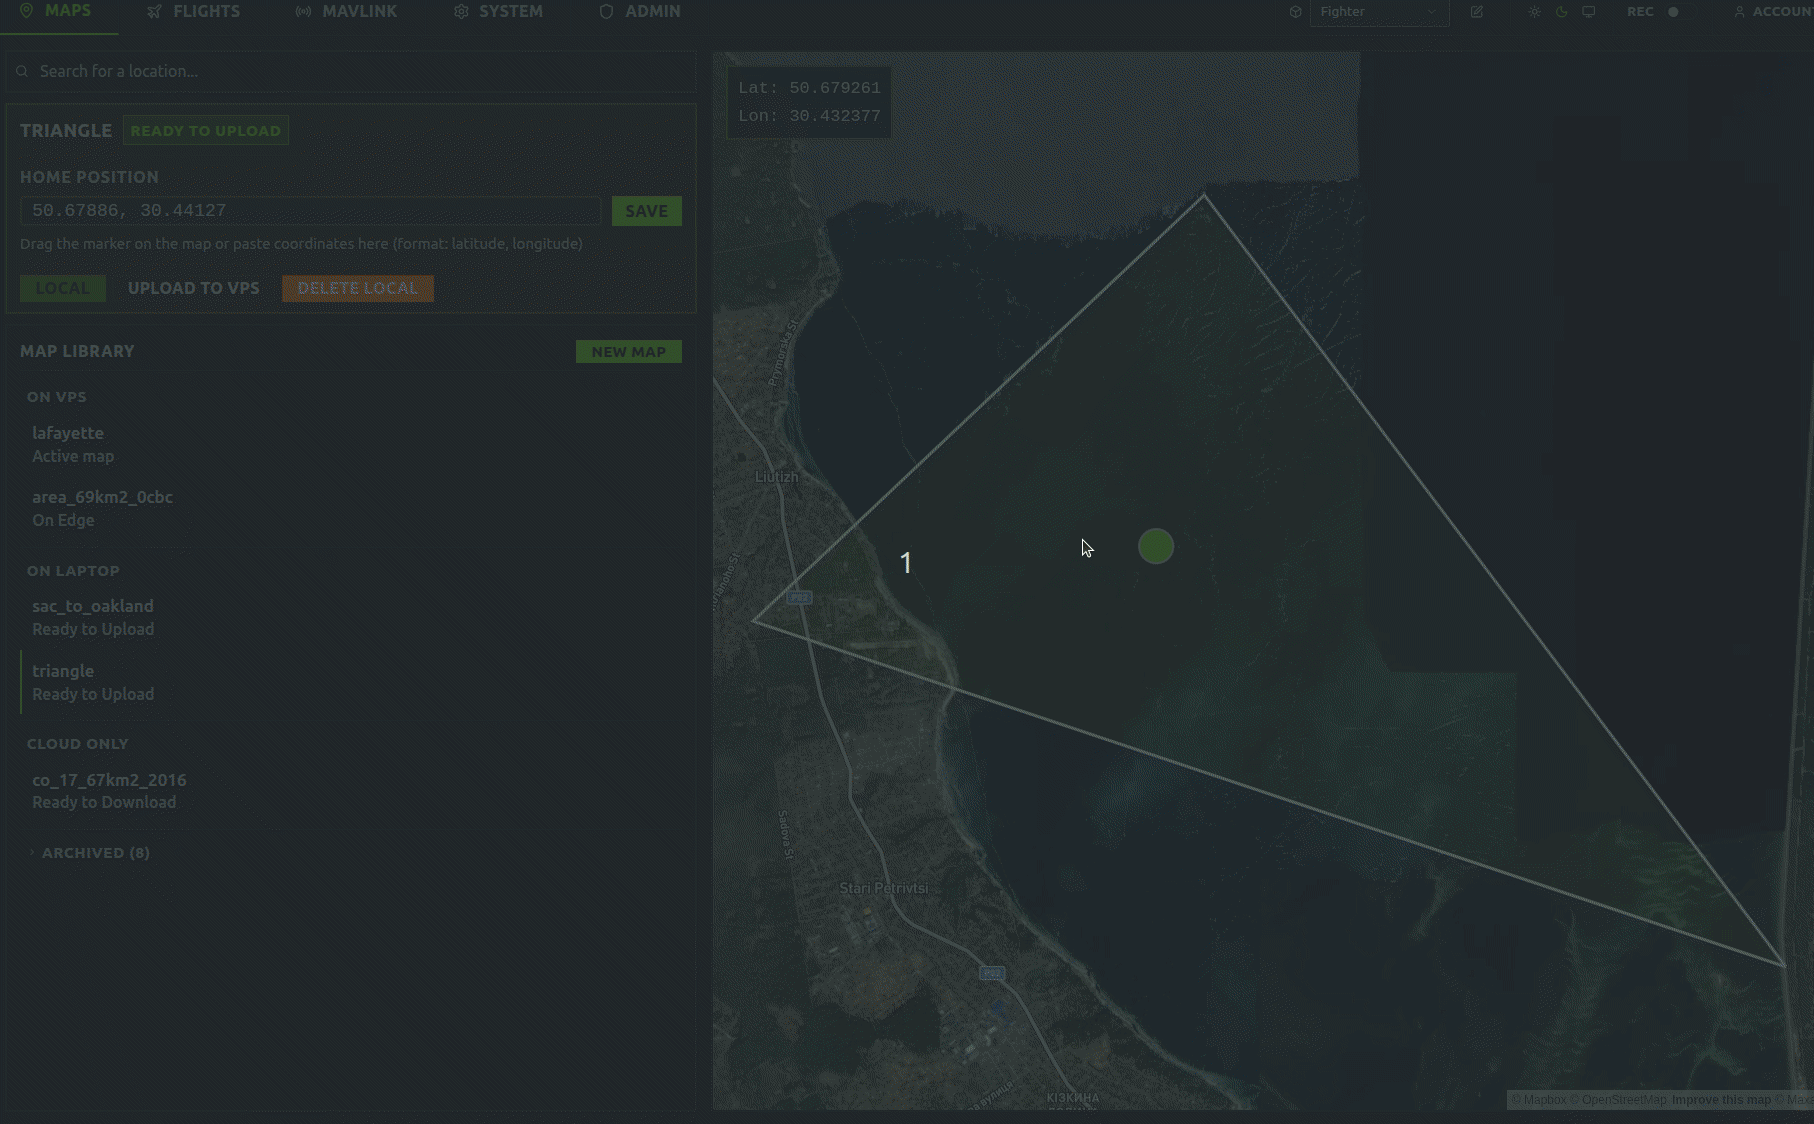Open the Flights tab
This screenshot has height=1124, width=1814.
click(193, 12)
